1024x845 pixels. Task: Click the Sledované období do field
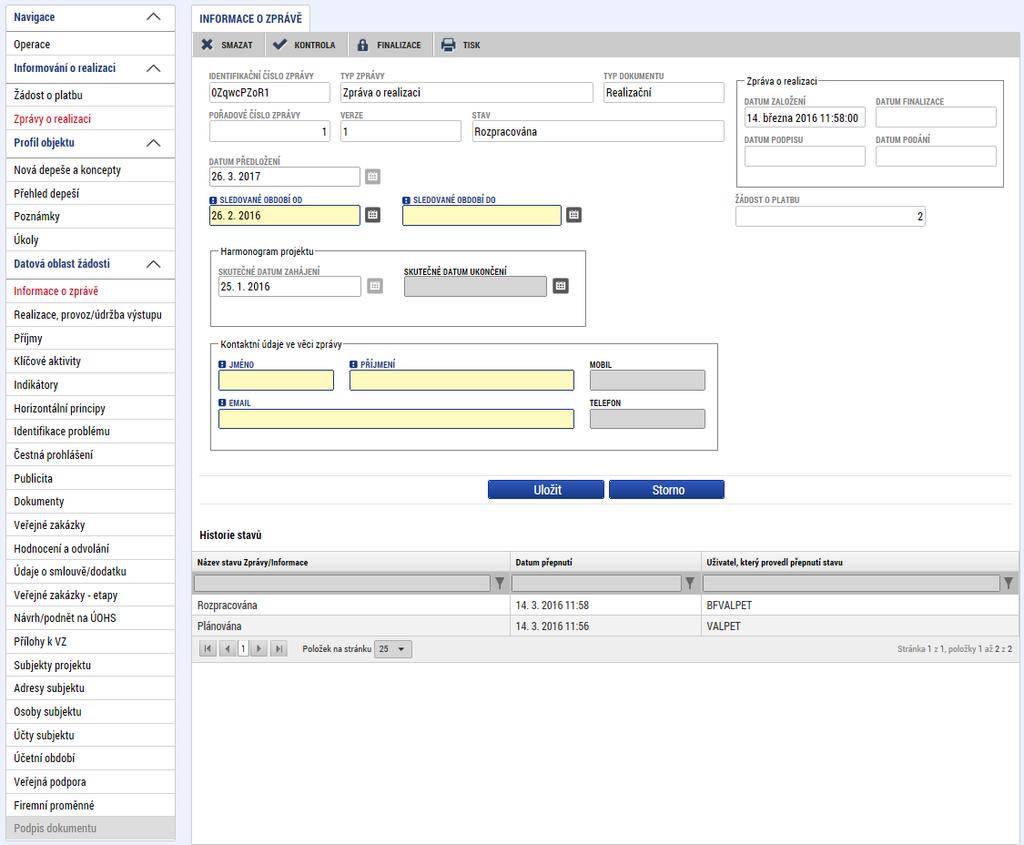[x=481, y=215]
